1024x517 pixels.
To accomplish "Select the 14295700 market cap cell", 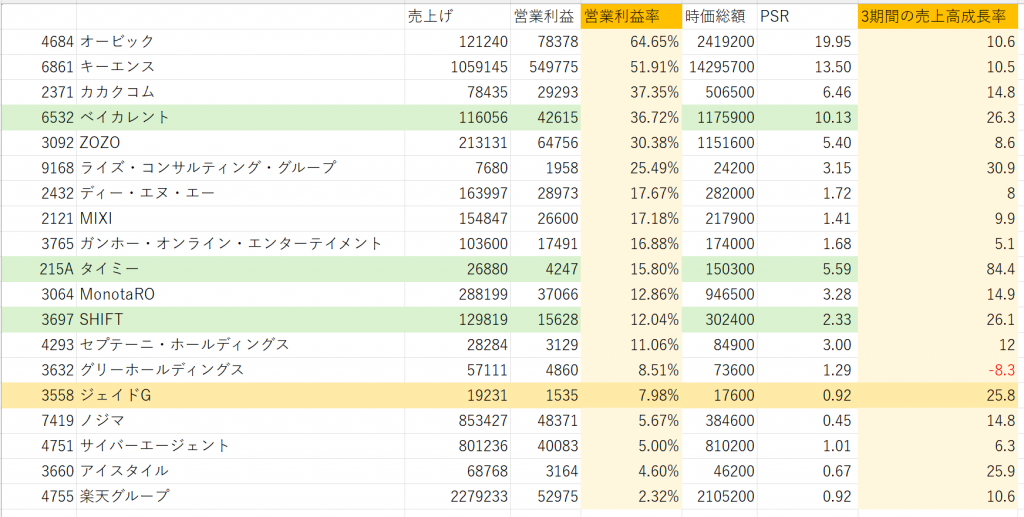I will click(x=722, y=67).
